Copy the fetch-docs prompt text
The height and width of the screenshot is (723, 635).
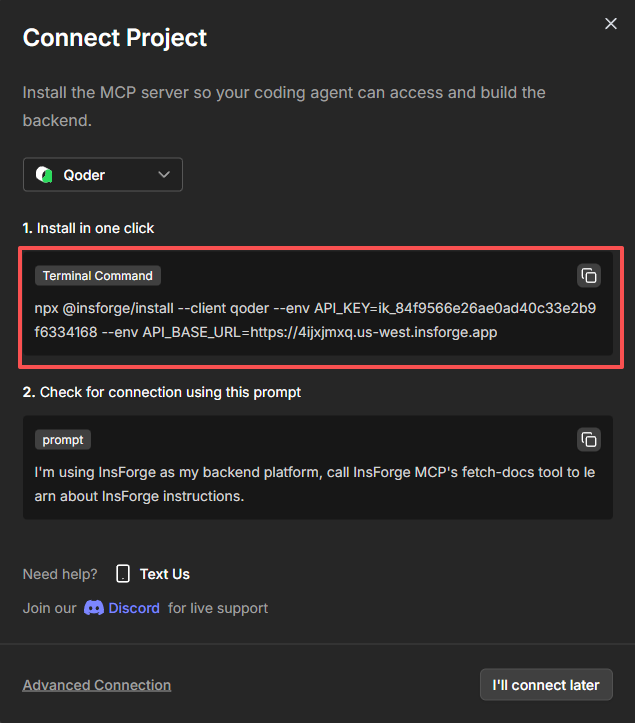click(589, 439)
